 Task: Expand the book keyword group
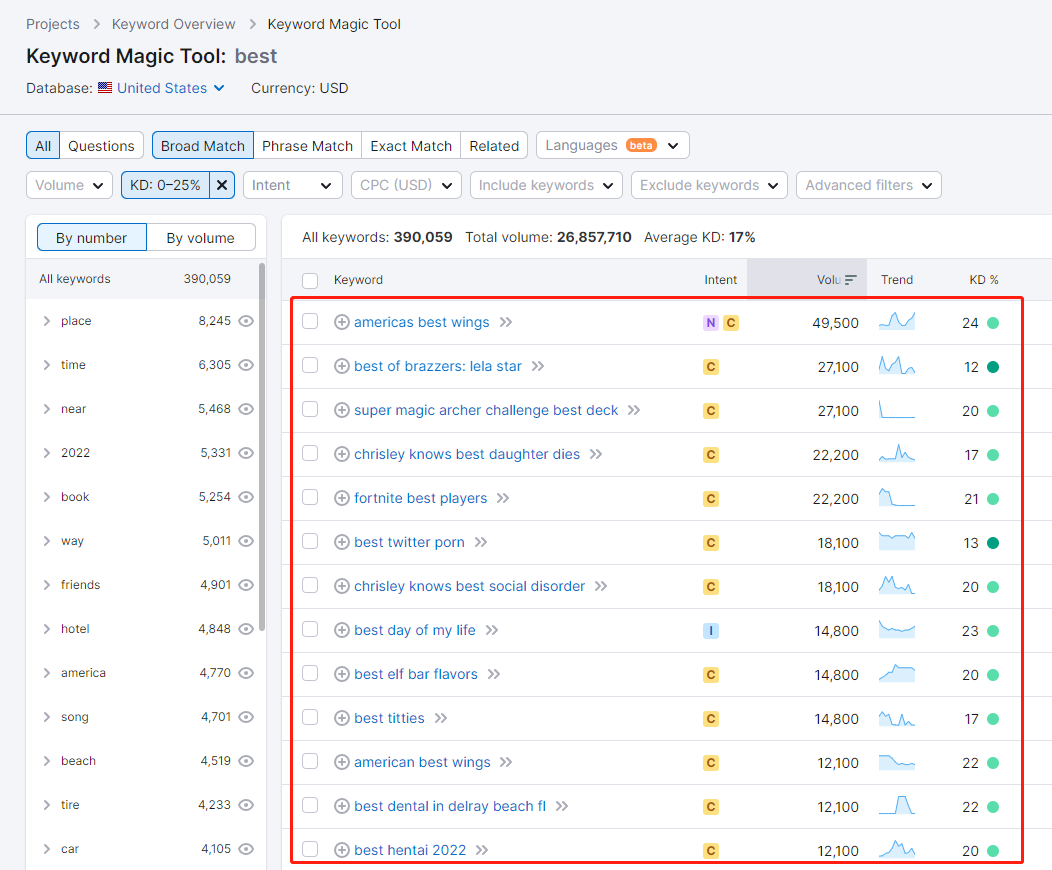tap(46, 497)
